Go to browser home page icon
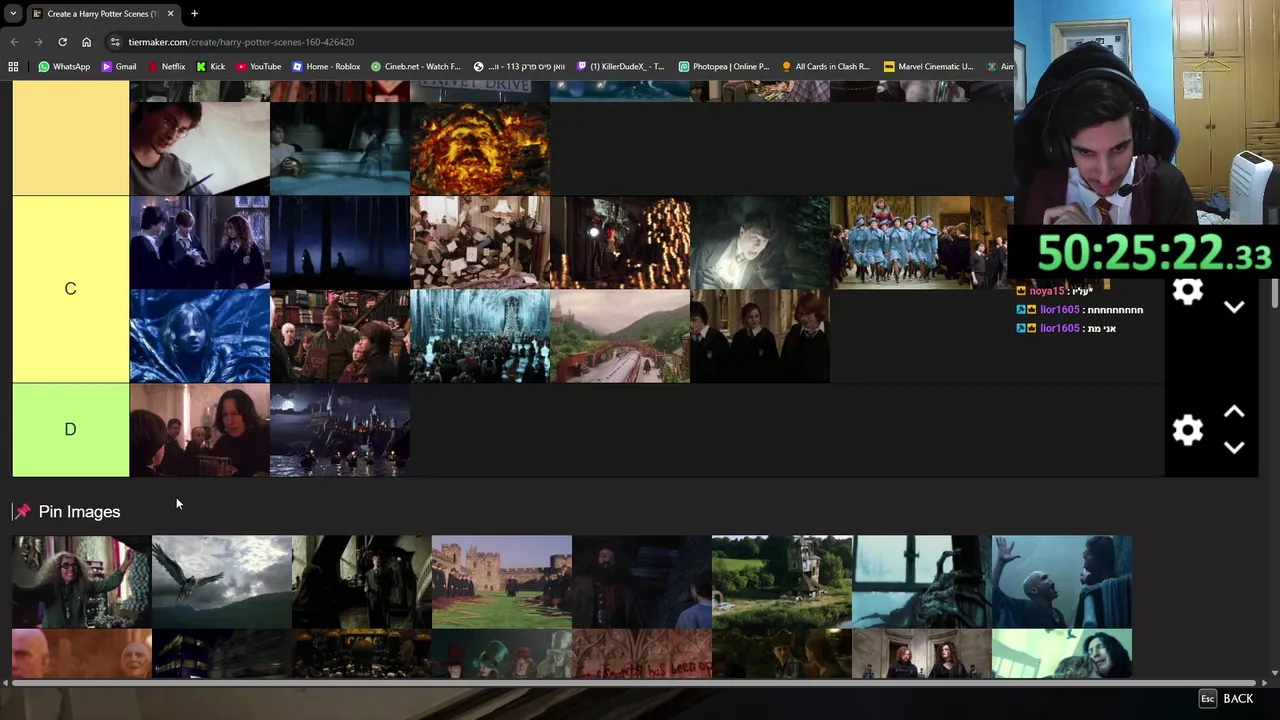Screen dimensions: 1280x720 pos(86,42)
